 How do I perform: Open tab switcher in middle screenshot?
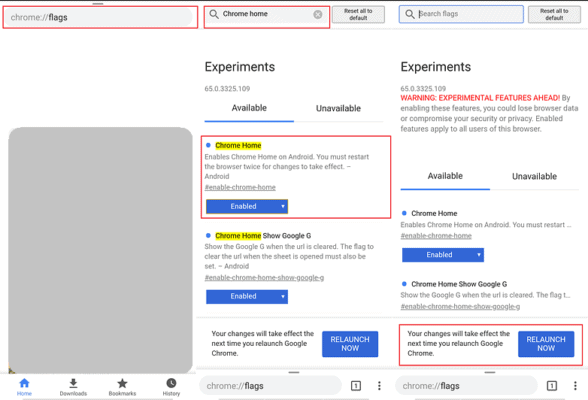[x=356, y=385]
